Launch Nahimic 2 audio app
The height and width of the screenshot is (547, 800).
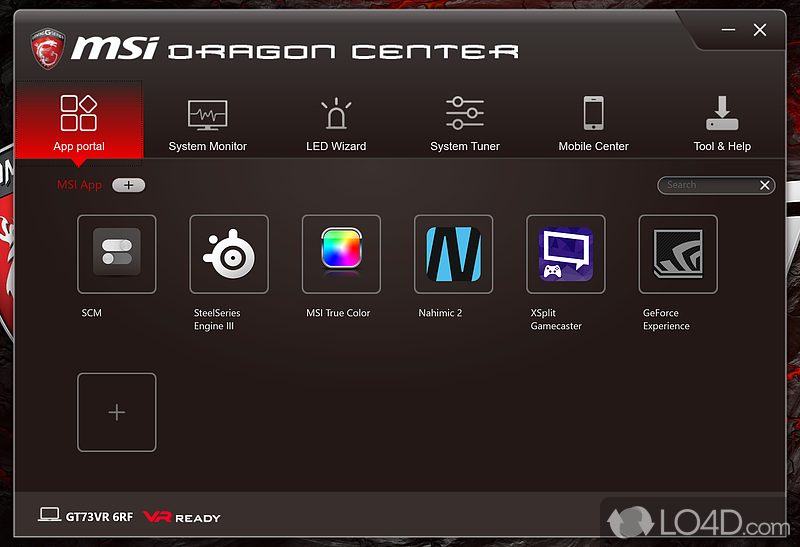coord(454,254)
